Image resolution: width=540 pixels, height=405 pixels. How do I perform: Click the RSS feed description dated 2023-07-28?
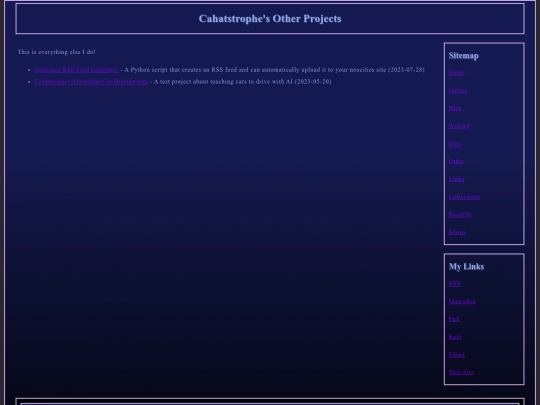pyautogui.click(x=272, y=70)
